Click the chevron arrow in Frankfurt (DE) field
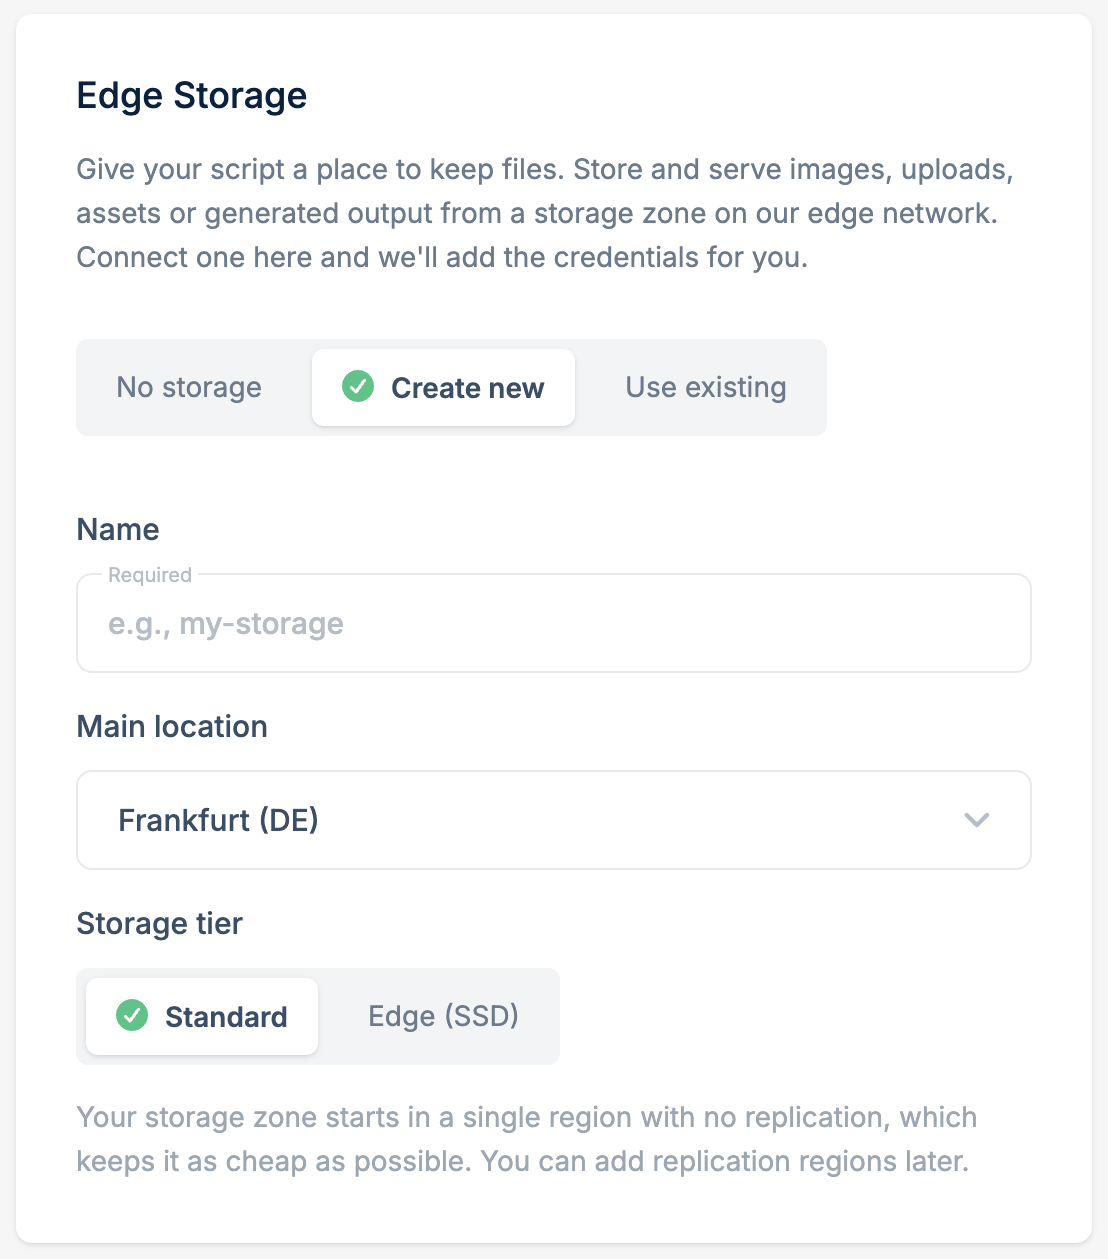 click(977, 820)
